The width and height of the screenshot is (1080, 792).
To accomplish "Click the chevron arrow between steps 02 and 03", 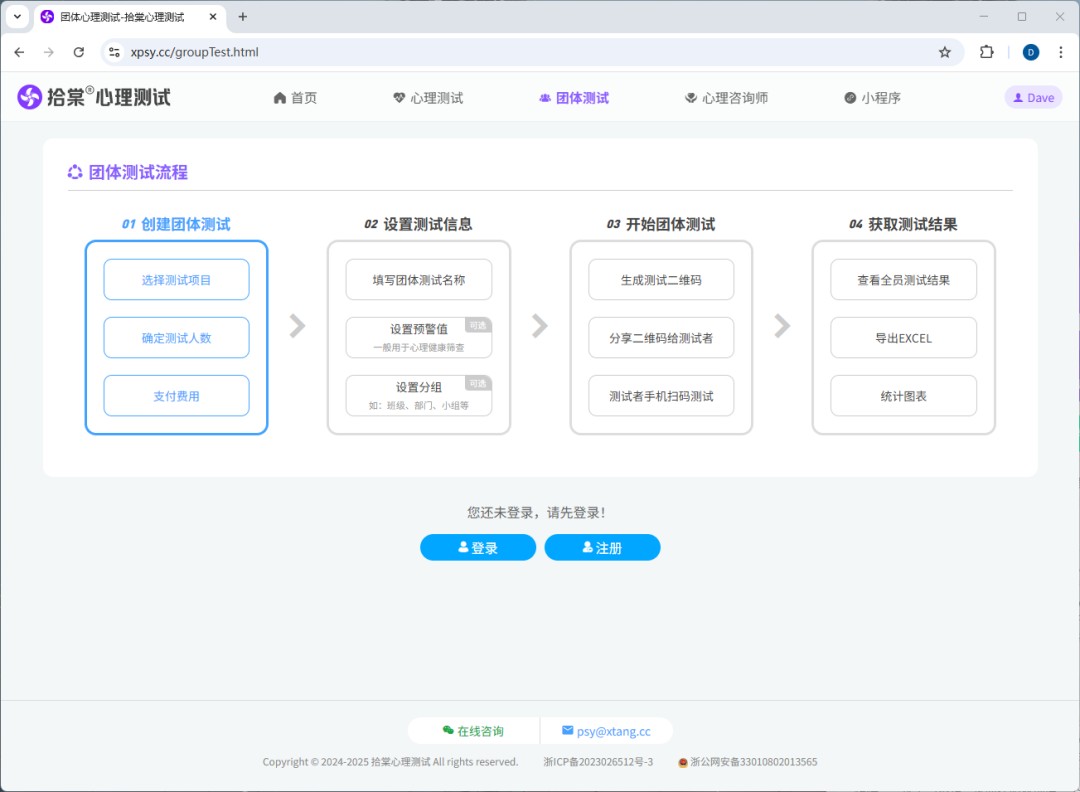I will pos(540,326).
